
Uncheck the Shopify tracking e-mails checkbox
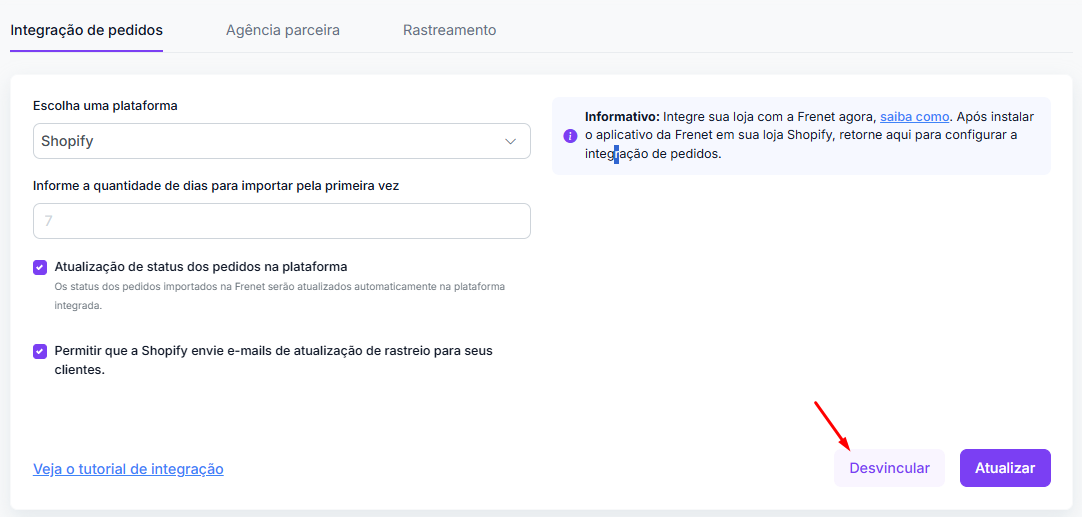pos(40,351)
